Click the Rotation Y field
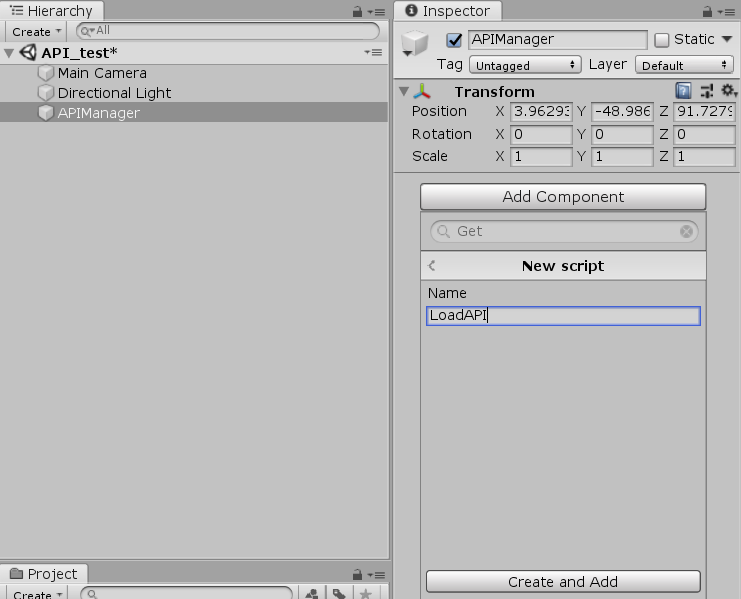The image size is (741, 599). 622,134
